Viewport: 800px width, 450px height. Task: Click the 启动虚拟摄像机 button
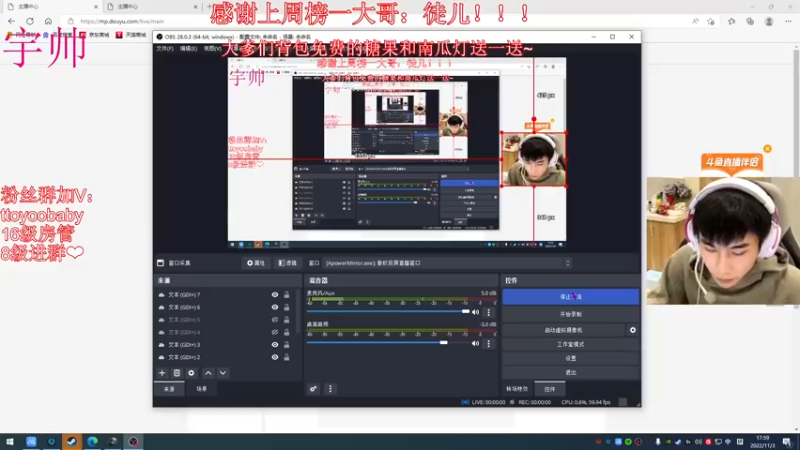tap(564, 330)
